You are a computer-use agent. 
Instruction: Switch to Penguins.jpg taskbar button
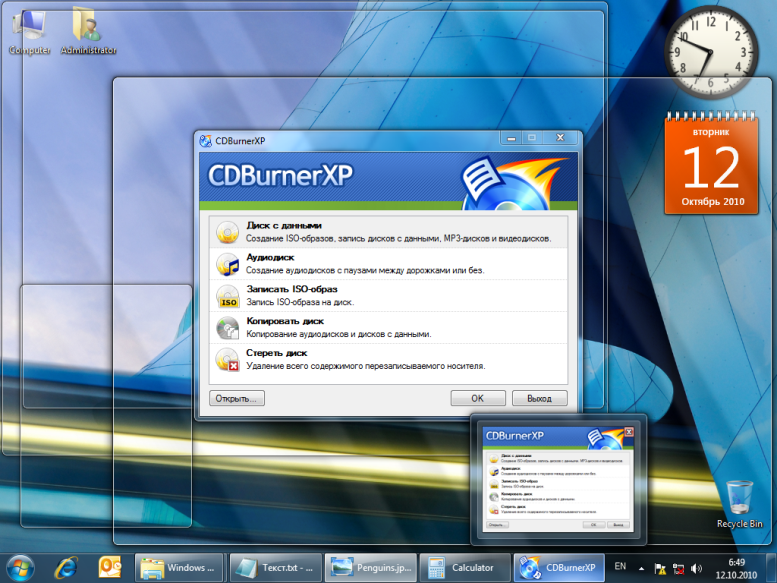coord(371,568)
